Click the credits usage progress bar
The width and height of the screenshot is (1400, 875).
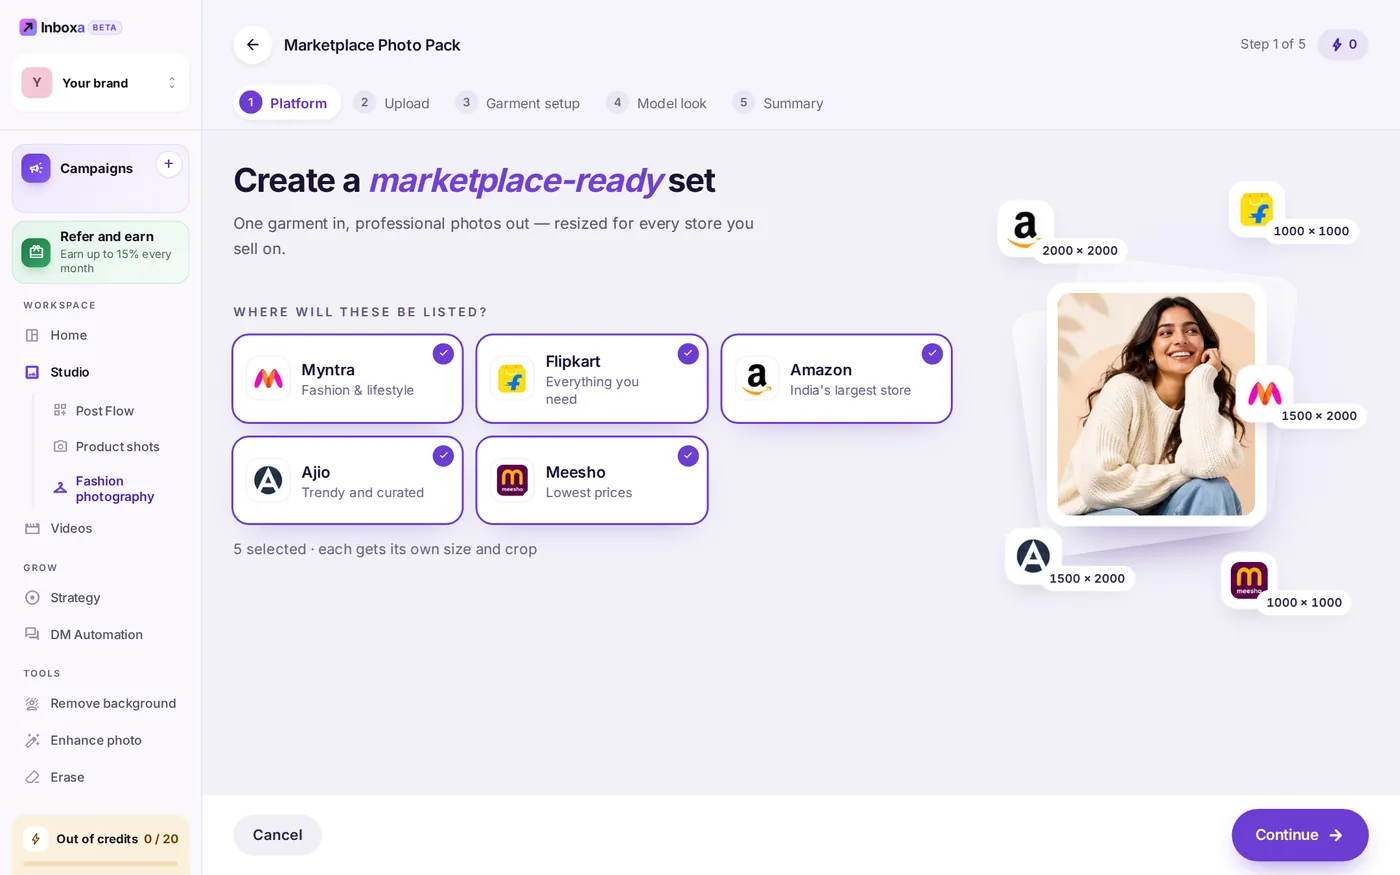[x=100, y=863]
